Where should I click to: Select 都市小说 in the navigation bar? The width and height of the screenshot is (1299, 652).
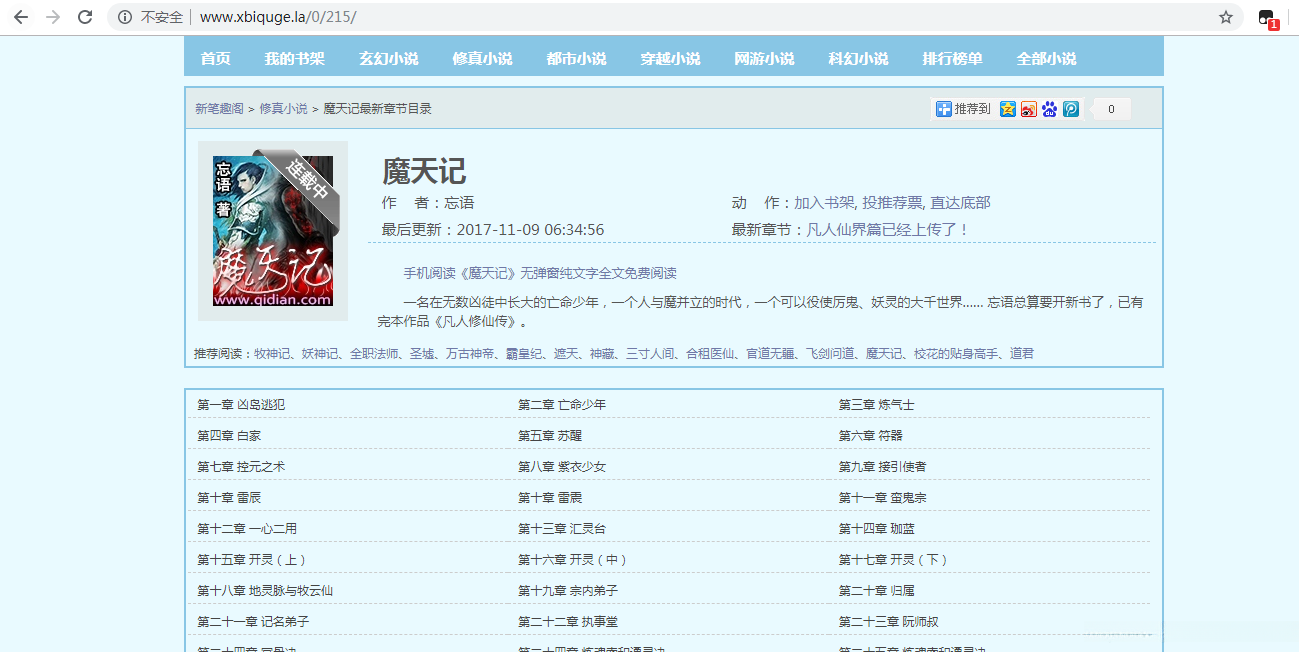coord(577,58)
